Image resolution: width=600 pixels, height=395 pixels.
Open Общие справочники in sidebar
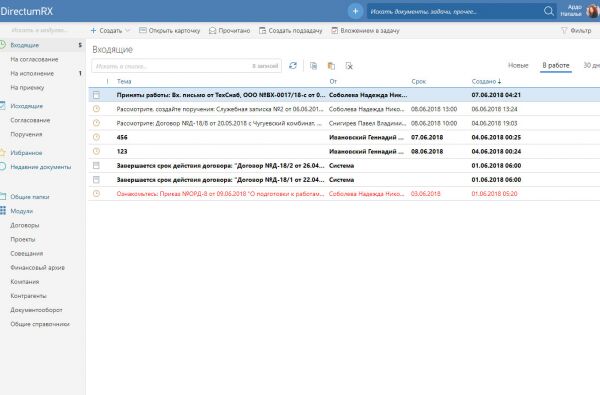click(40, 324)
